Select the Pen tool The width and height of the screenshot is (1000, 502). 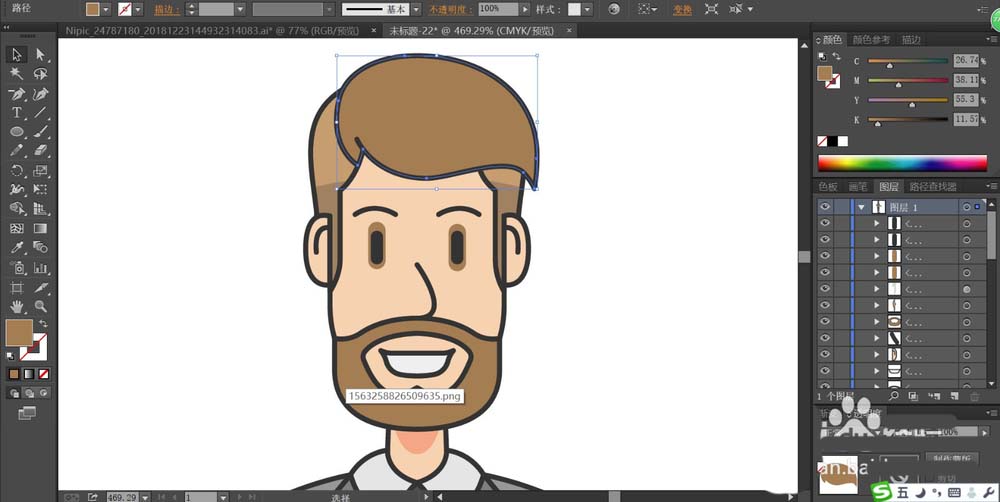pyautogui.click(x=17, y=94)
